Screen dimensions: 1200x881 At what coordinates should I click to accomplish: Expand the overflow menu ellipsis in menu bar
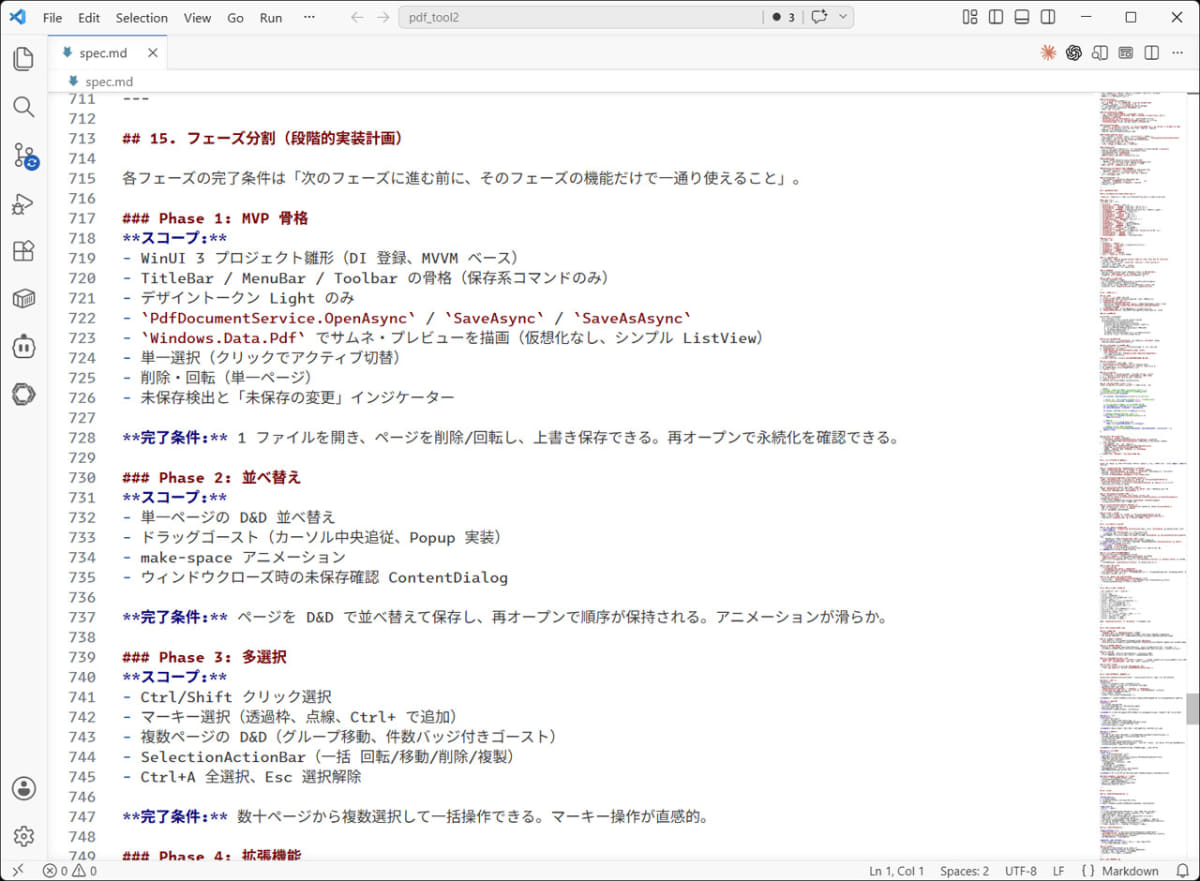(x=309, y=17)
